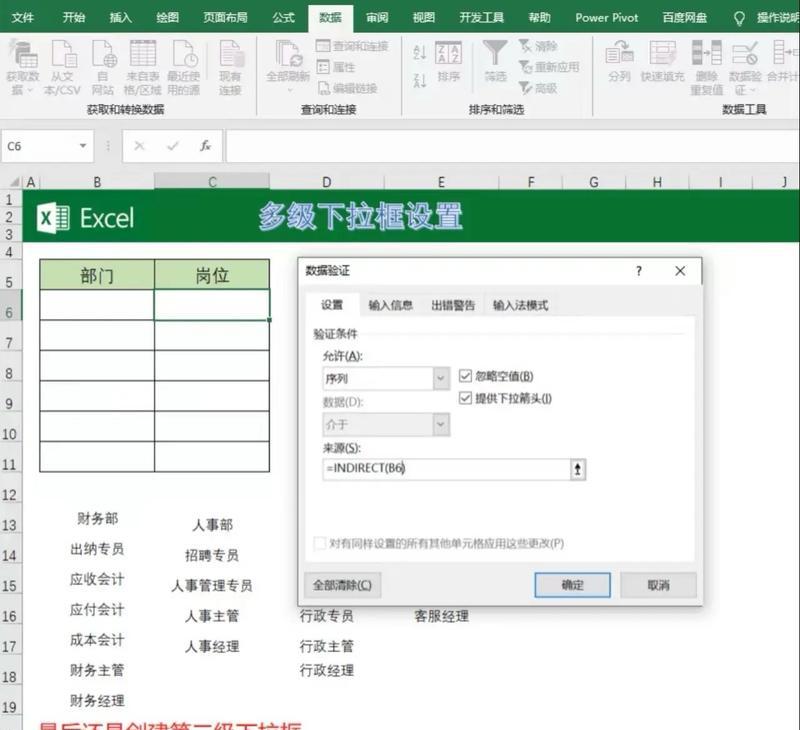Select the 部门 header cell

pos(97,275)
